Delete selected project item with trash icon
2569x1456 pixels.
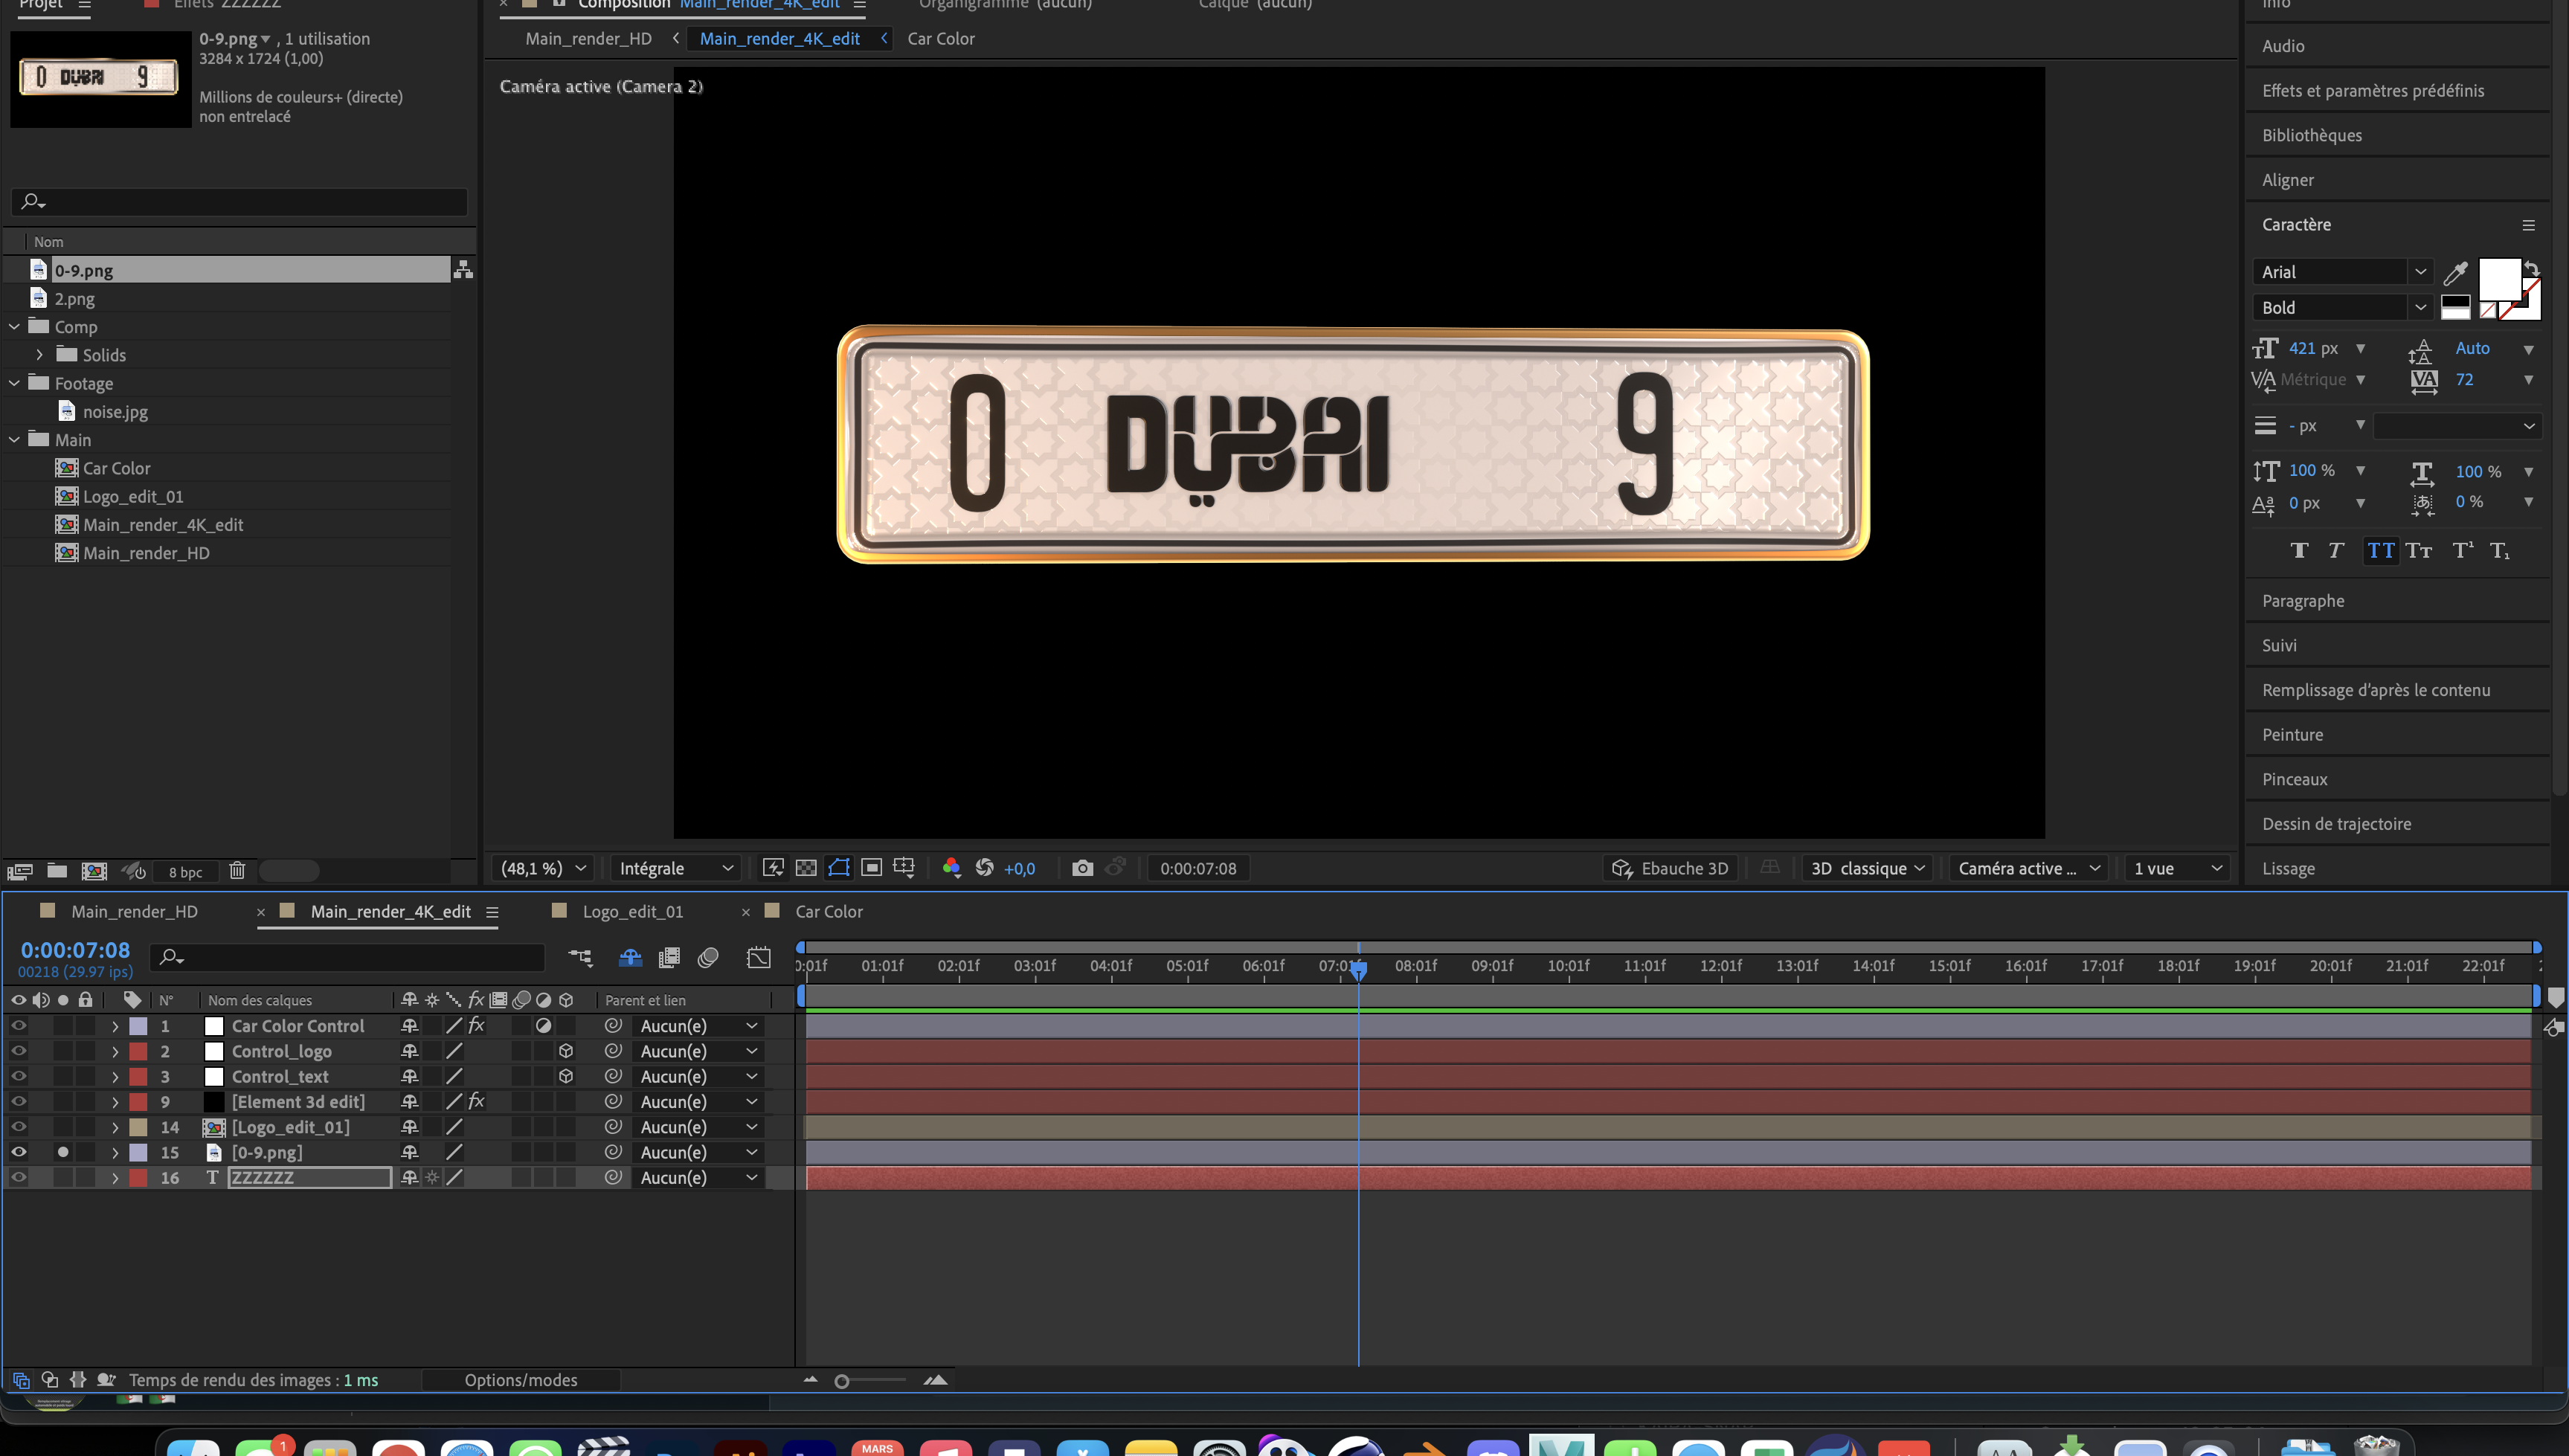[x=237, y=871]
